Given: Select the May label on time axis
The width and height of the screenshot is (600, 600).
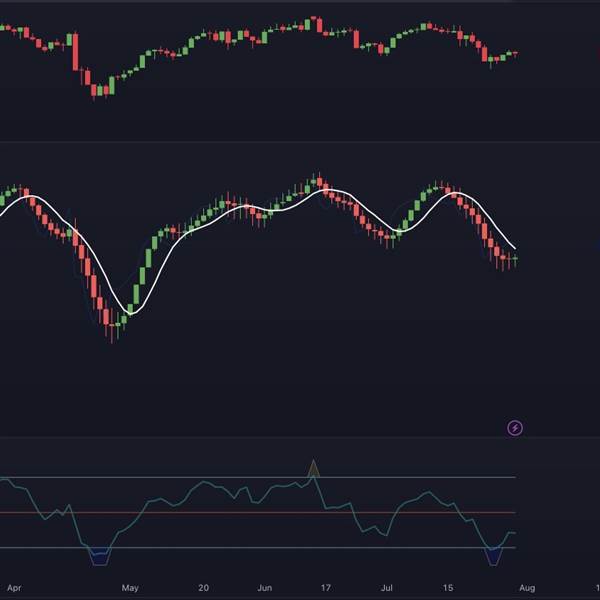Looking at the screenshot, I should 130,588.
